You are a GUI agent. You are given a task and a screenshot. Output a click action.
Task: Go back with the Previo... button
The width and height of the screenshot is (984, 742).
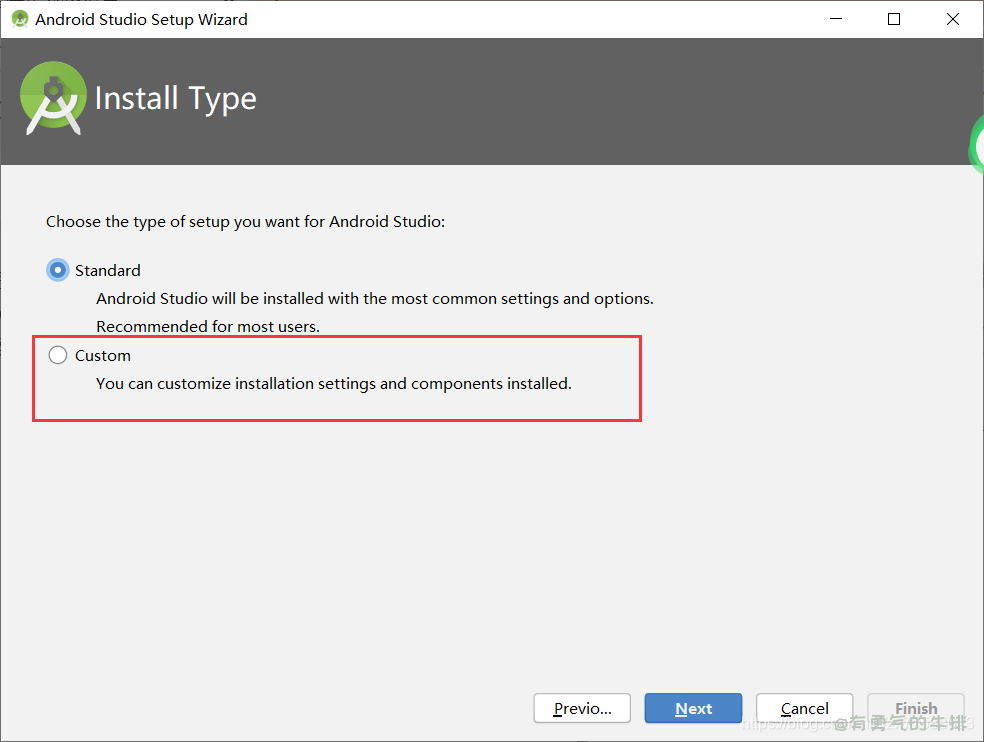click(582, 708)
